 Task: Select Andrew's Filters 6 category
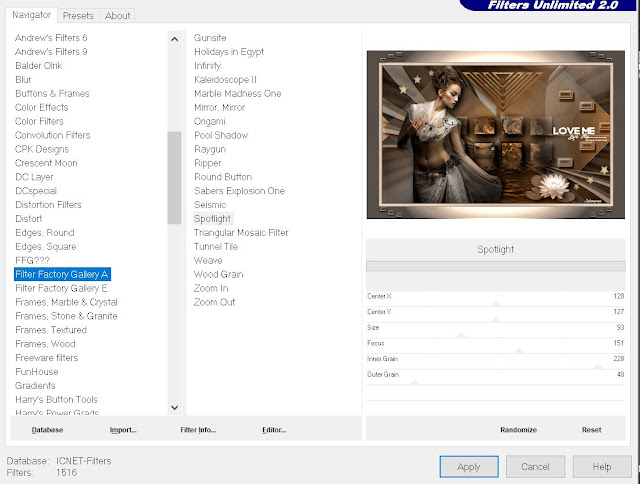click(x=51, y=38)
